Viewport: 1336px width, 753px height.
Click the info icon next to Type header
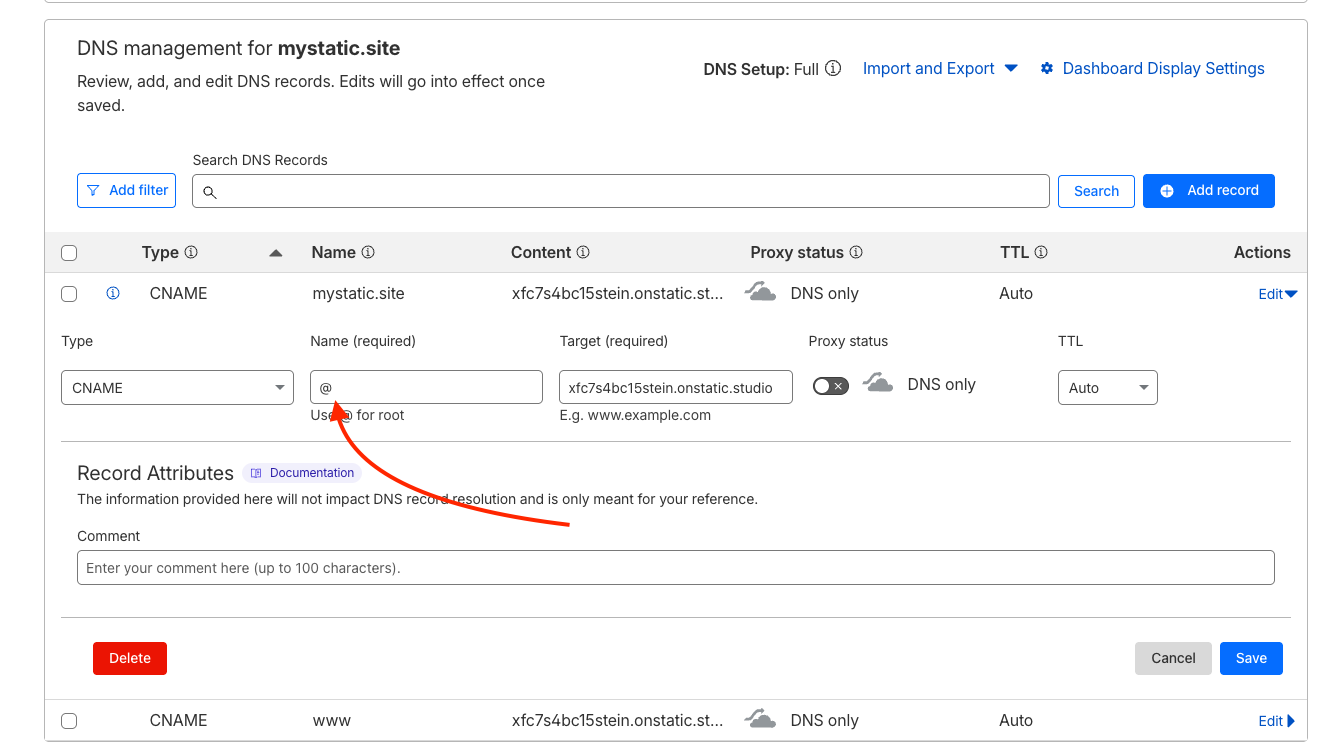pos(191,253)
